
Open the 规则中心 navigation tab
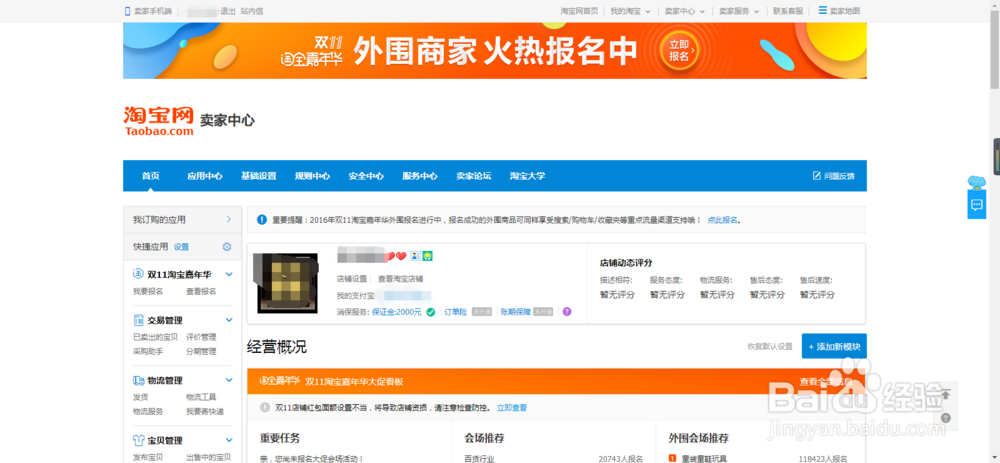click(x=312, y=176)
